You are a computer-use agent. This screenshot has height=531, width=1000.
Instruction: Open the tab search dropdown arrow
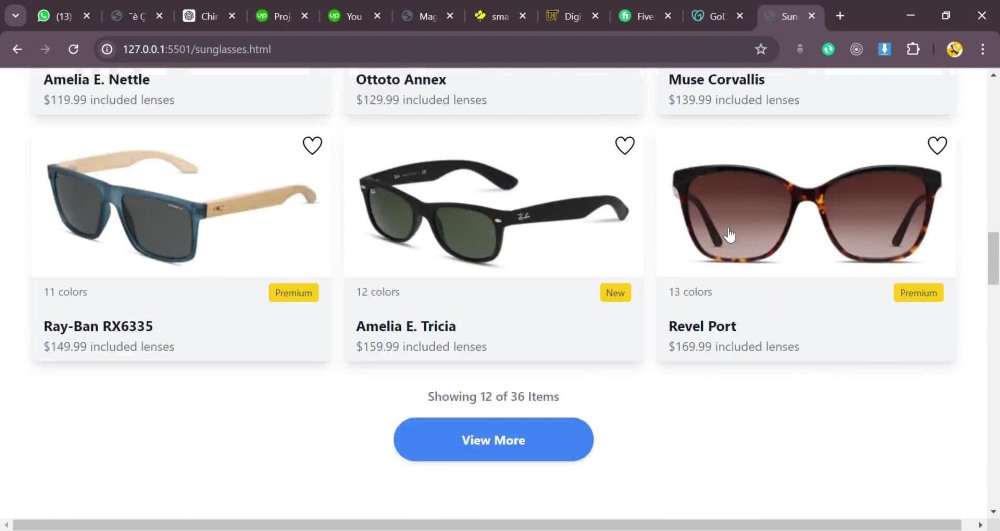coord(15,16)
